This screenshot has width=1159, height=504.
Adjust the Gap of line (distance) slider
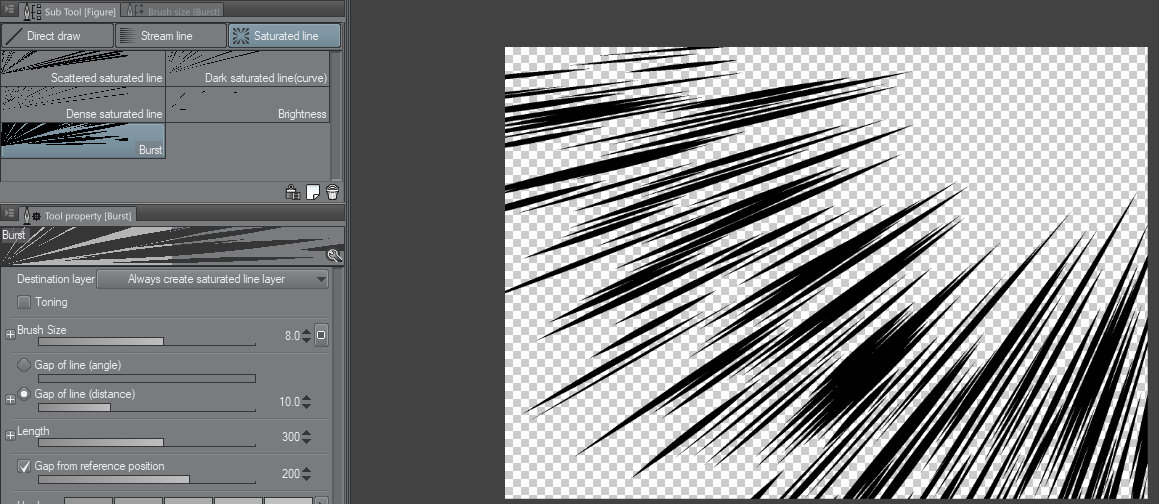point(146,407)
